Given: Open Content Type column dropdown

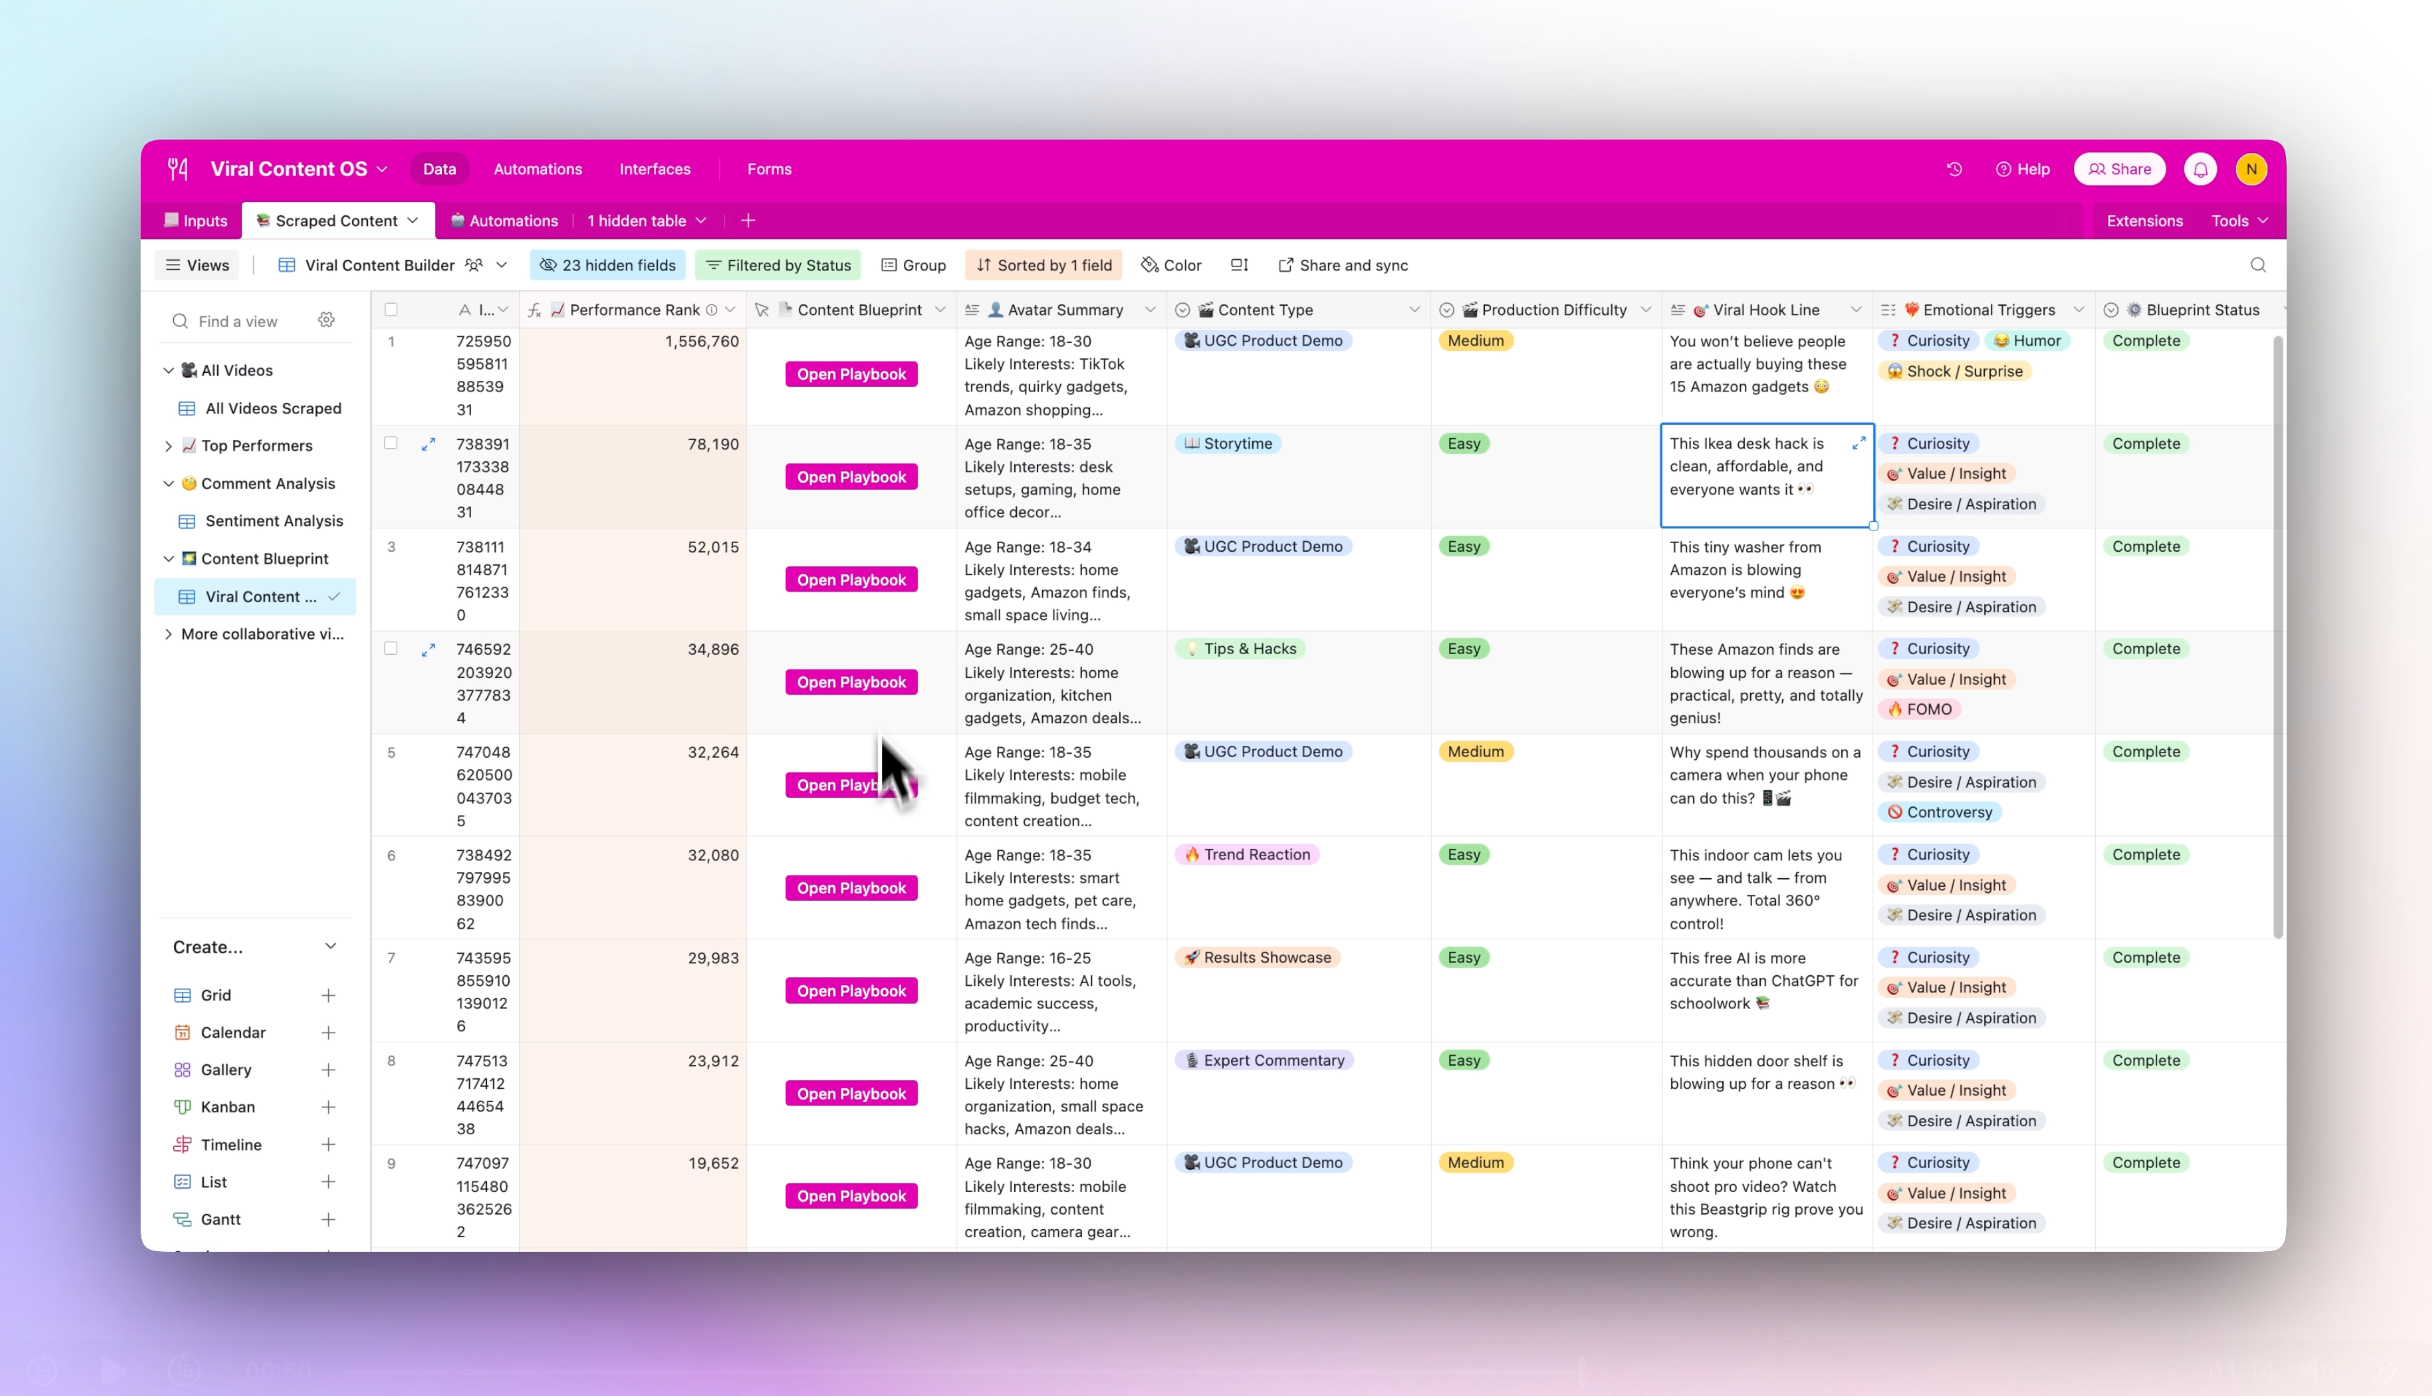Looking at the screenshot, I should pyautogui.click(x=1413, y=310).
